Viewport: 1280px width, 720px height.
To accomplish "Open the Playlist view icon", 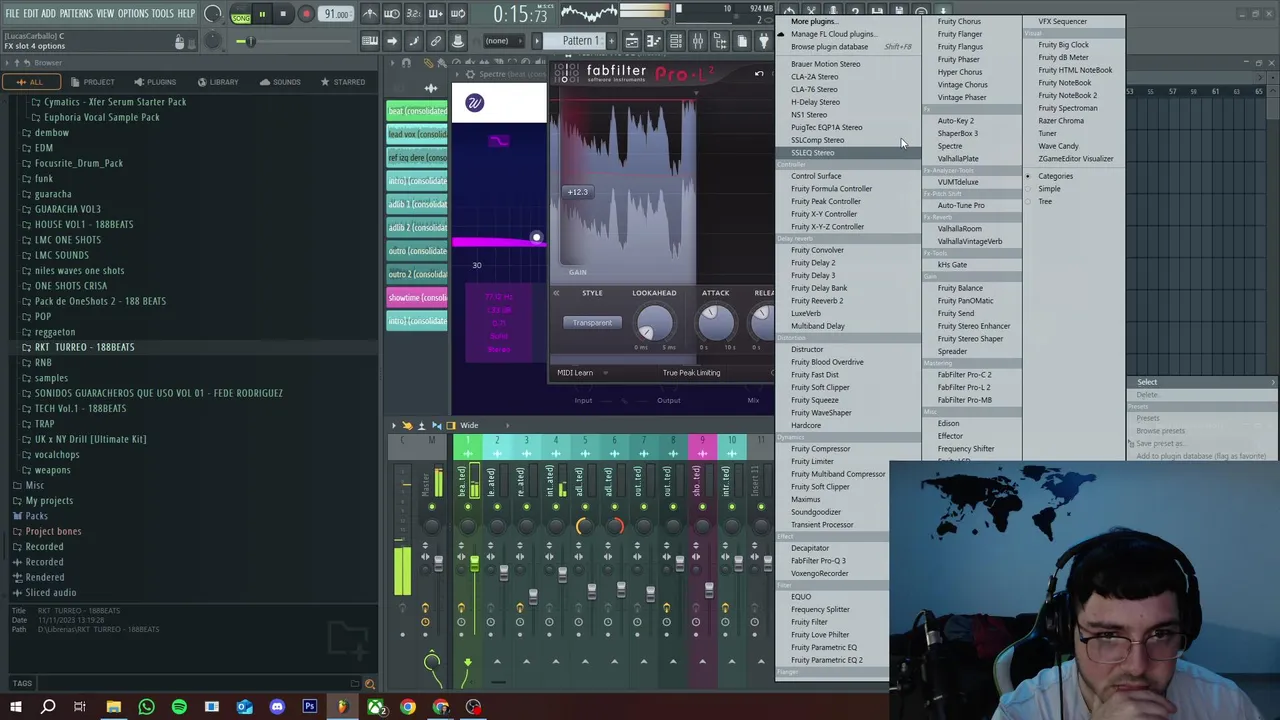I will (631, 41).
